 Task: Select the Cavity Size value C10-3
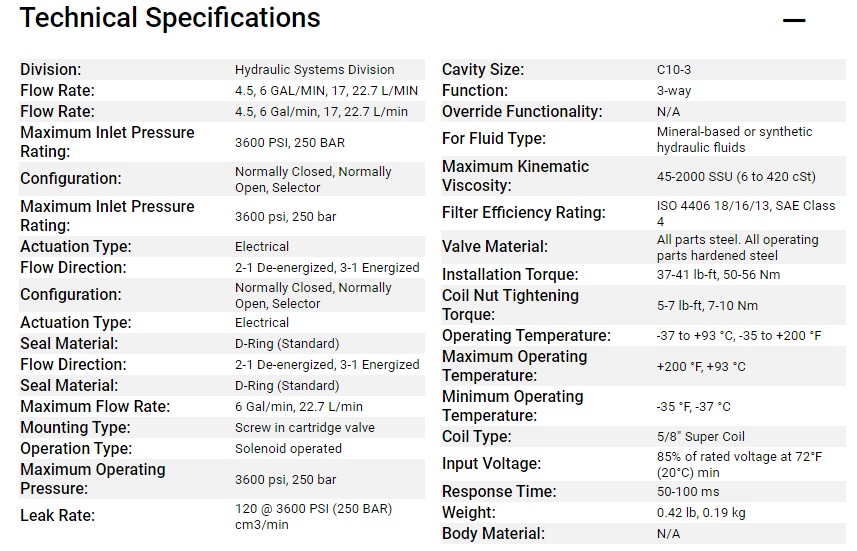[673, 69]
